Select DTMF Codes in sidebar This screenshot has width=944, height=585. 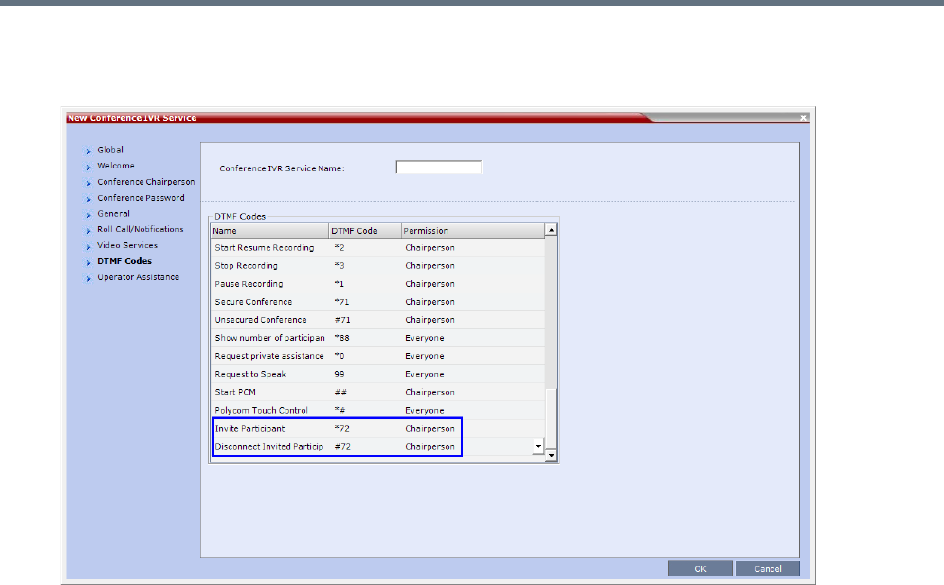point(125,261)
